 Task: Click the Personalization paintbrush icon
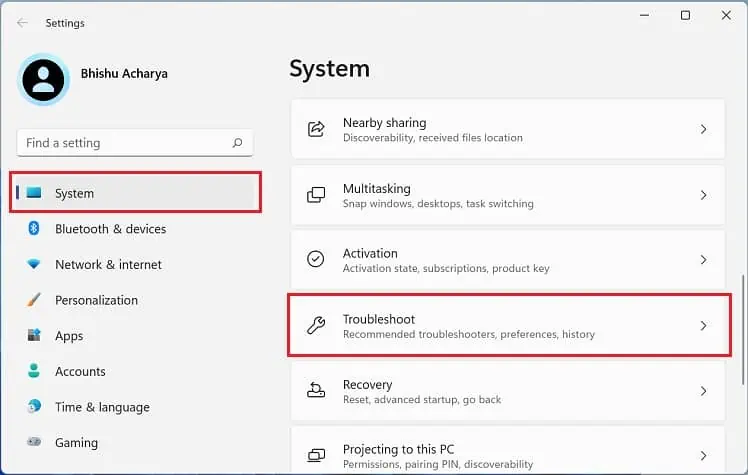[34, 300]
